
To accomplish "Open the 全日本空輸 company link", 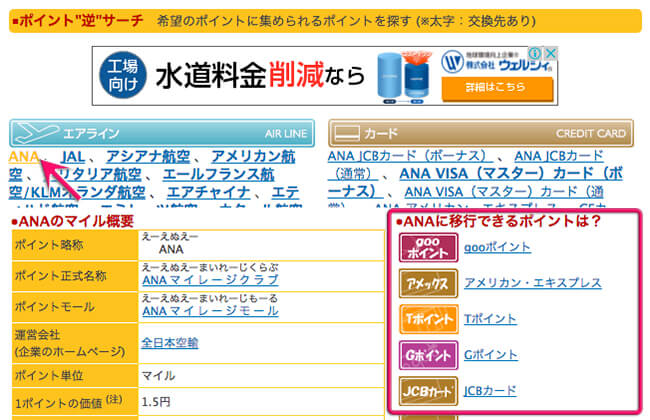I will [170, 343].
